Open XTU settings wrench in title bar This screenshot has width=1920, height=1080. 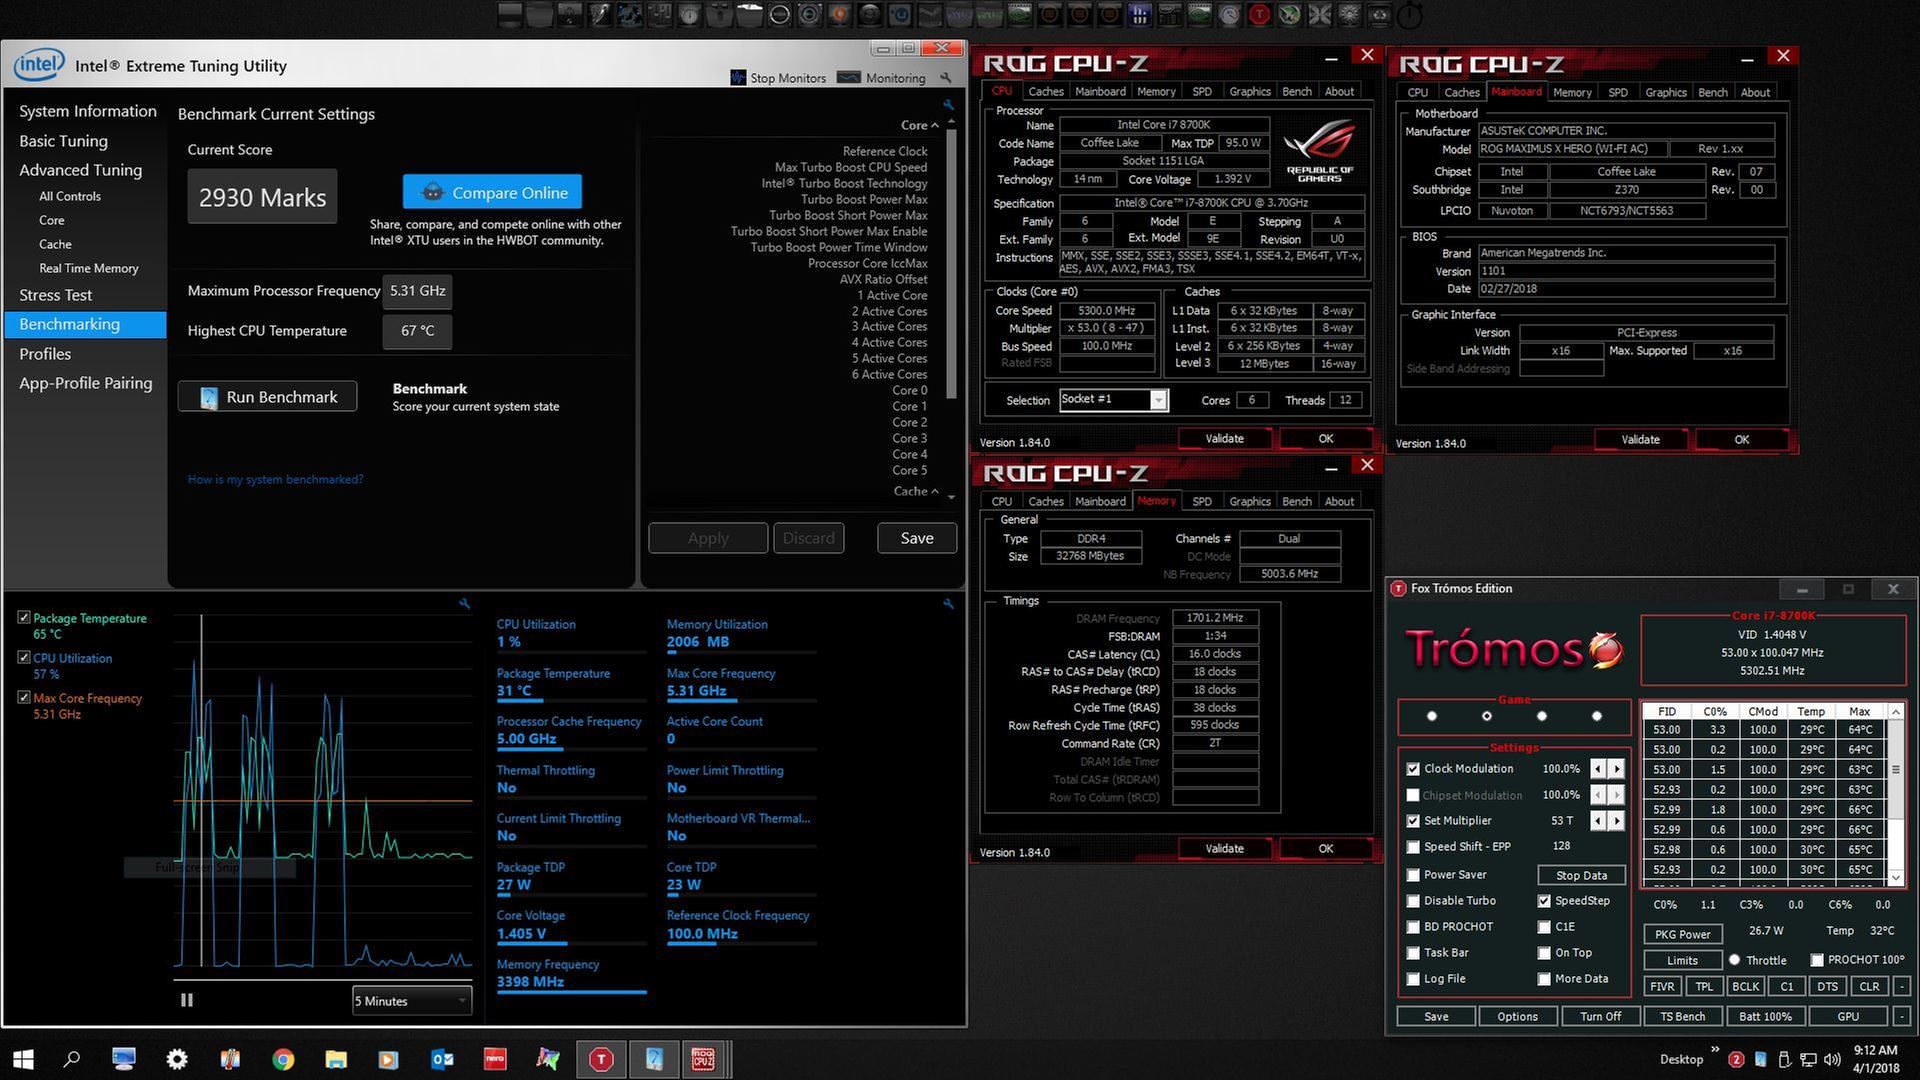click(945, 77)
